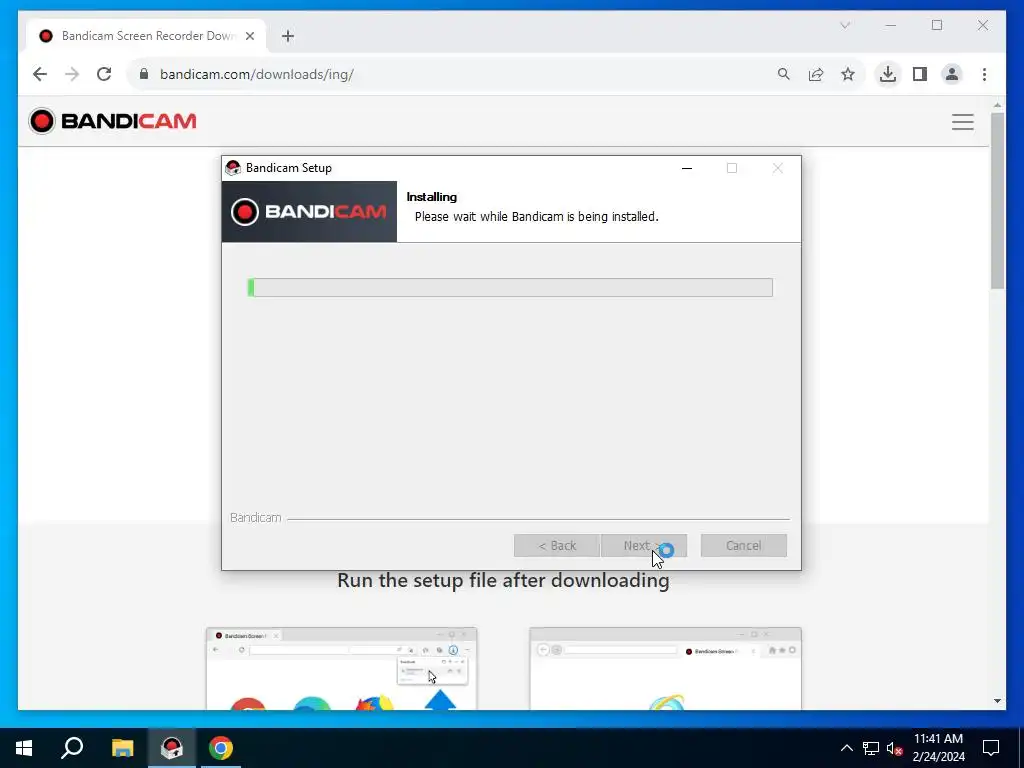The image size is (1024, 768).
Task: Click the Bandicam website logo
Action: pos(112,121)
